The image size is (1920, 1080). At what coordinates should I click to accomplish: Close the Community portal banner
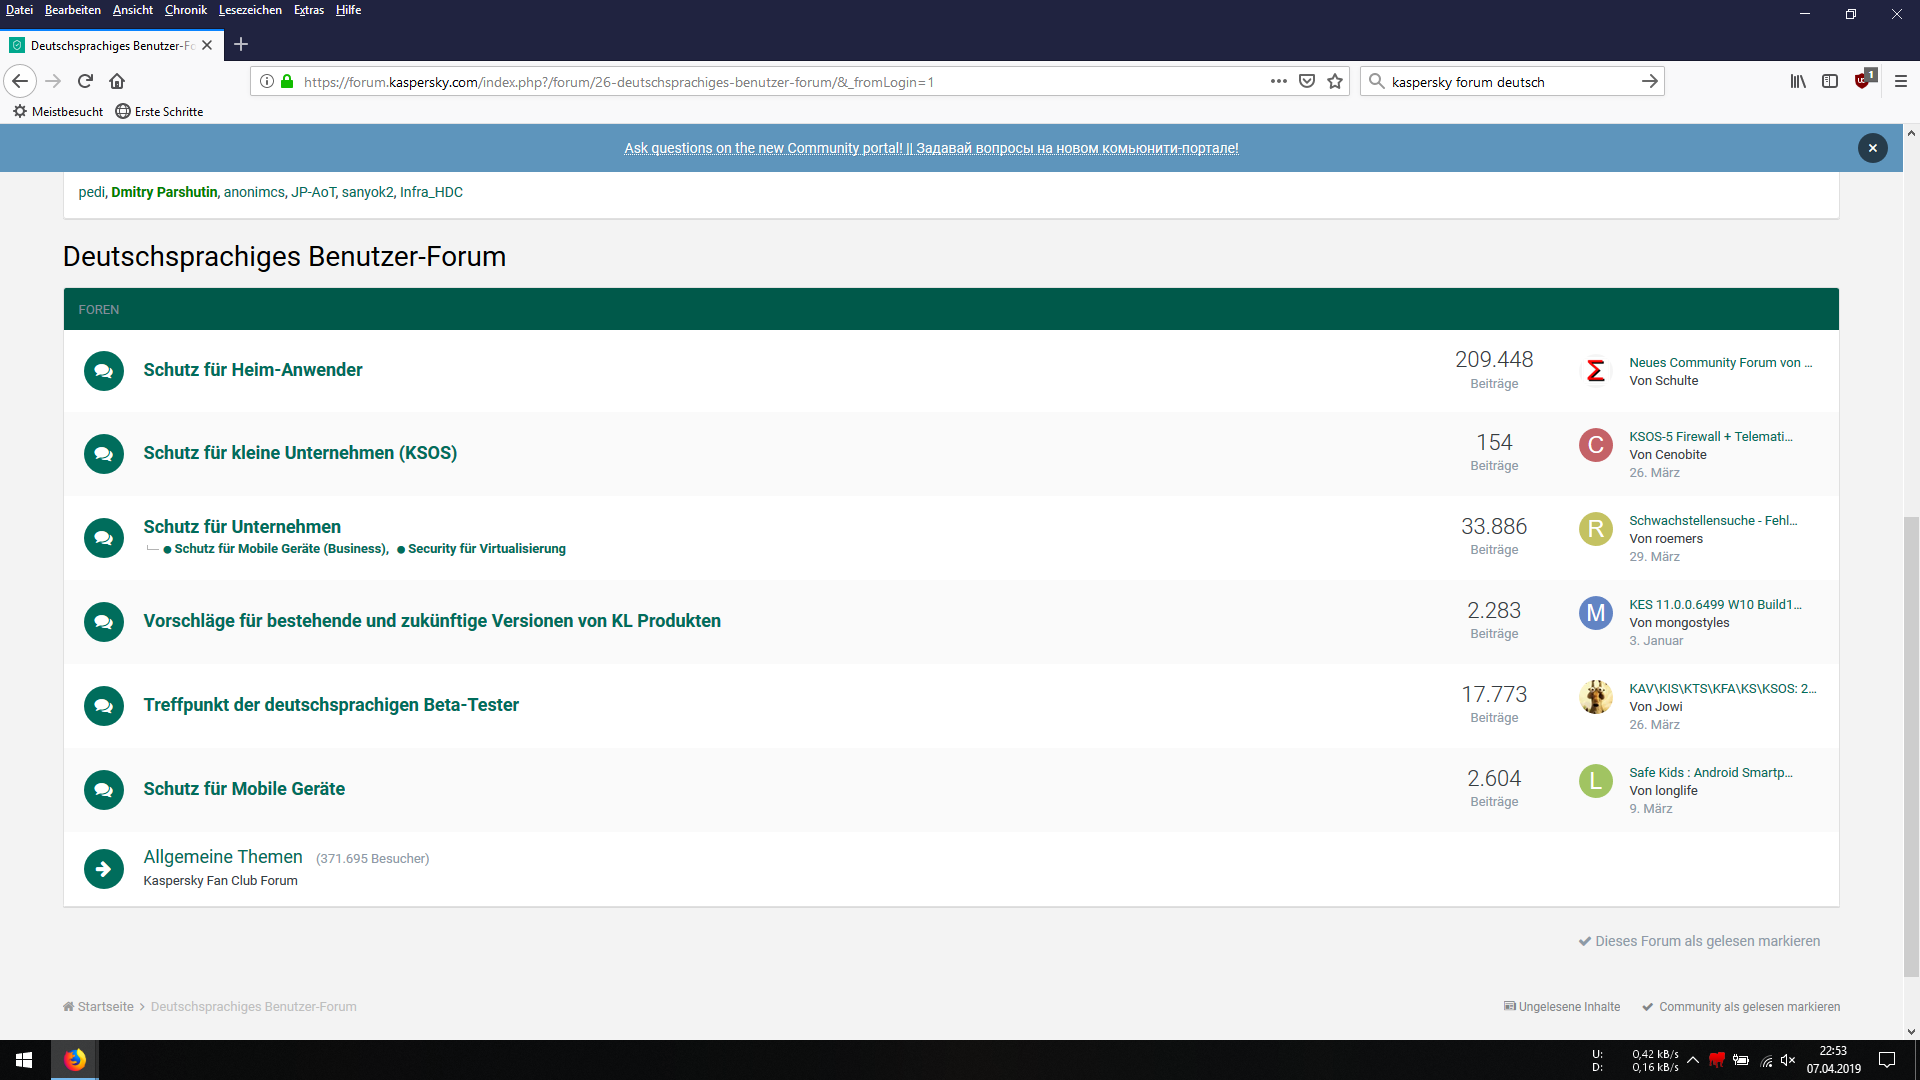pyautogui.click(x=1873, y=148)
